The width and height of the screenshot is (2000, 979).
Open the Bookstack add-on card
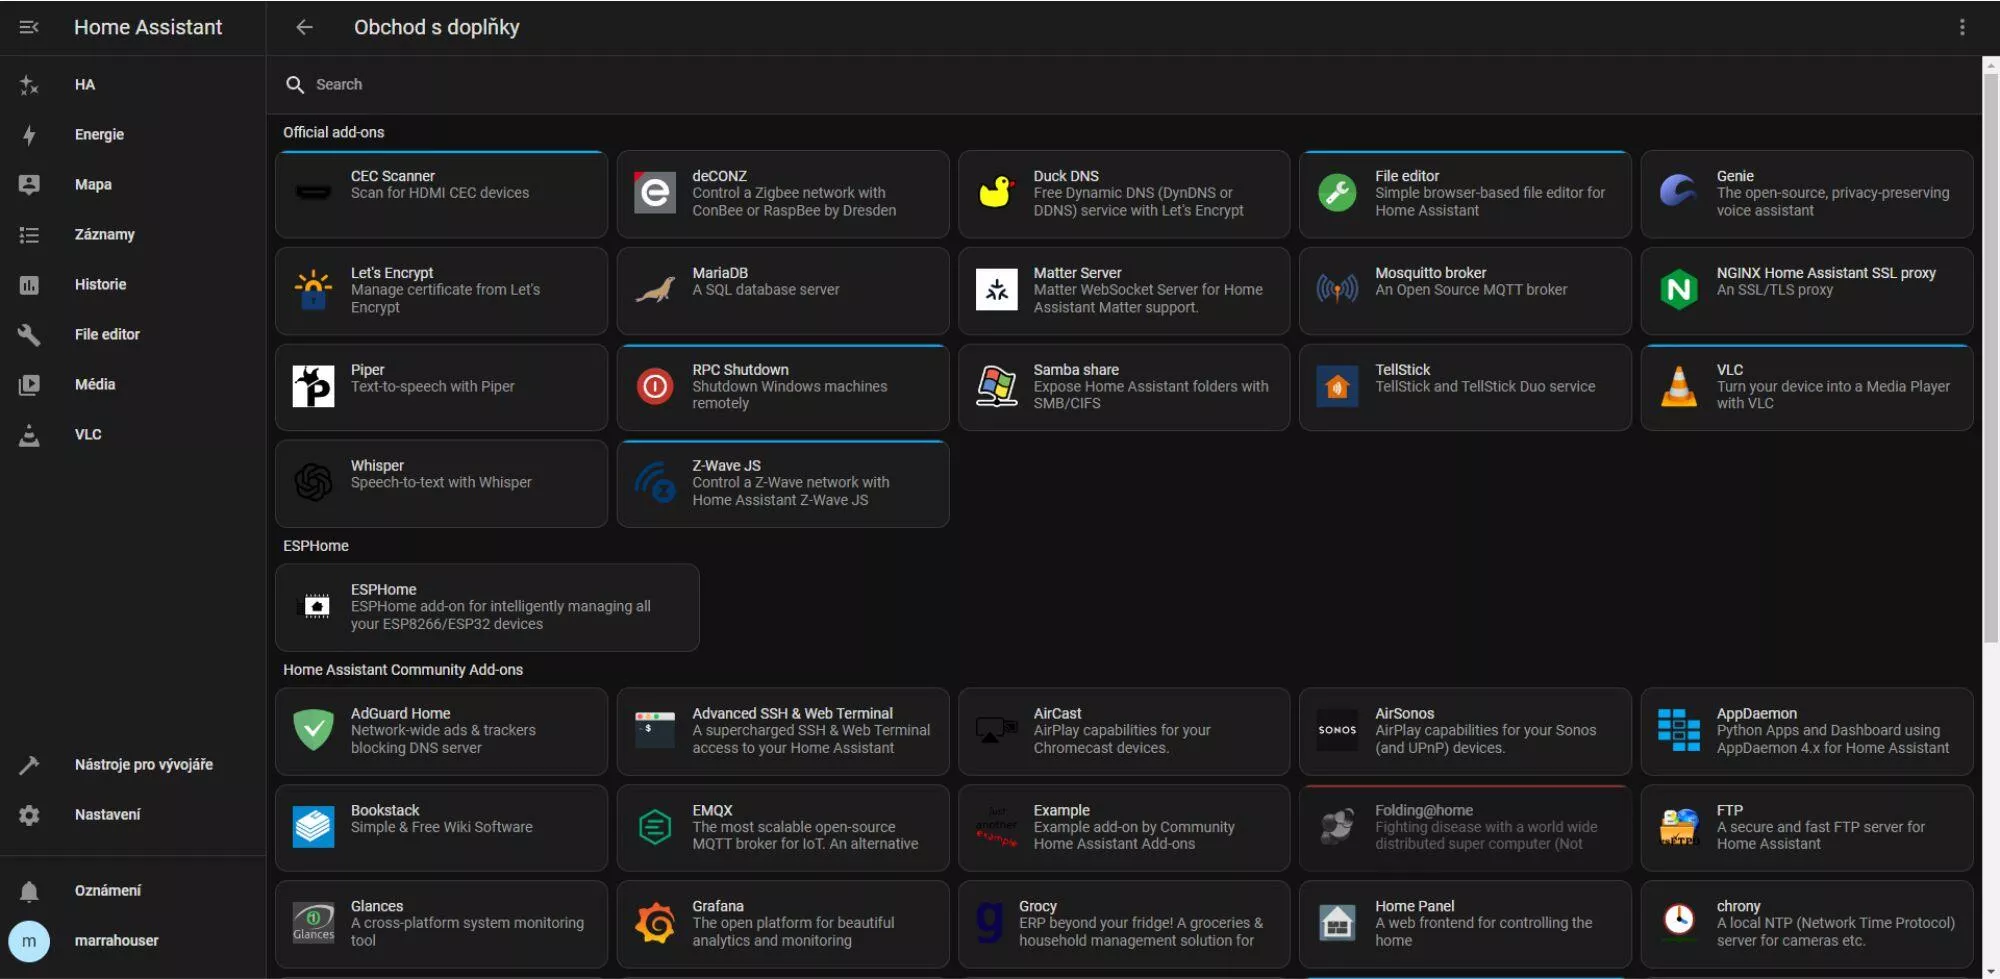[x=441, y=828]
